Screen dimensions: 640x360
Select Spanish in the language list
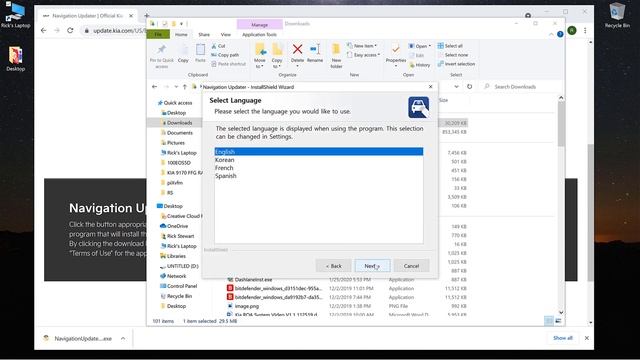pyautogui.click(x=226, y=176)
